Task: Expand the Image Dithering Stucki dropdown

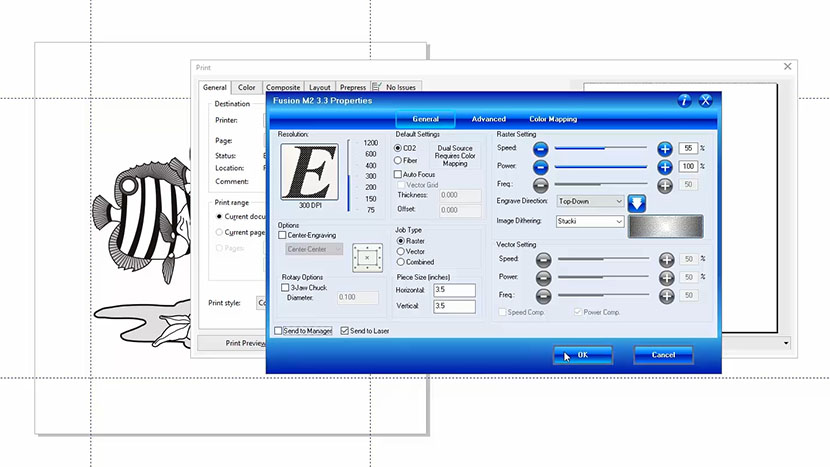Action: (591, 221)
